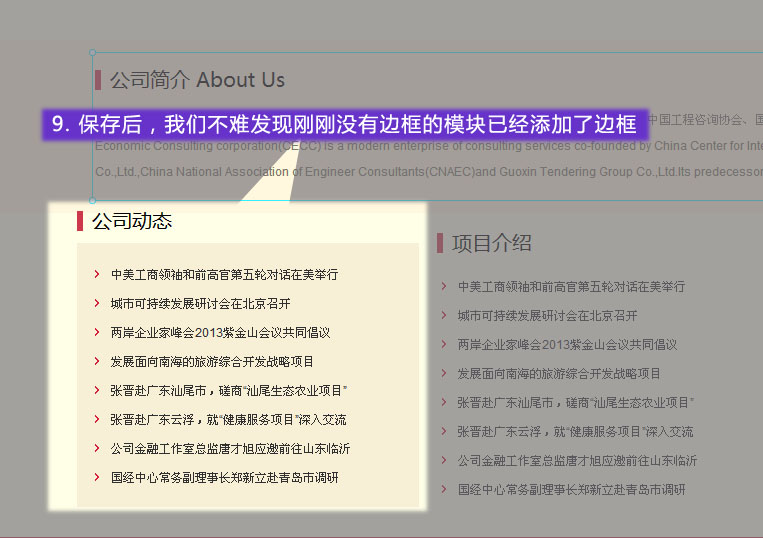Screen dimensions: 763x538
Task: Click the 项目介绍 section heading
Action: [491, 243]
